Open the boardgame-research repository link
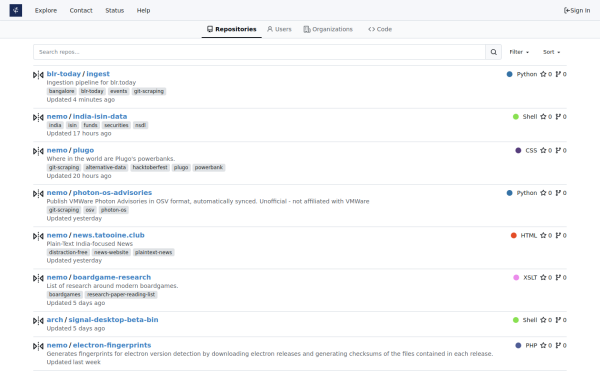 pos(112,277)
